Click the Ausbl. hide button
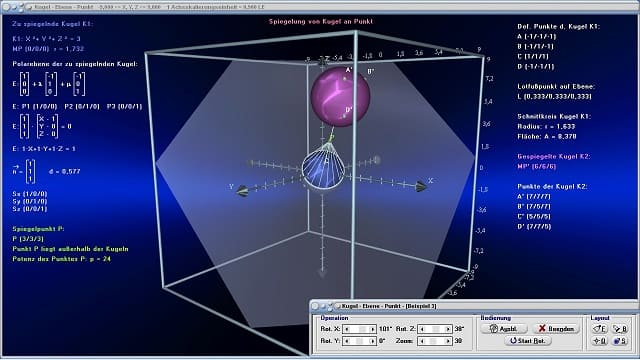 pos(504,329)
